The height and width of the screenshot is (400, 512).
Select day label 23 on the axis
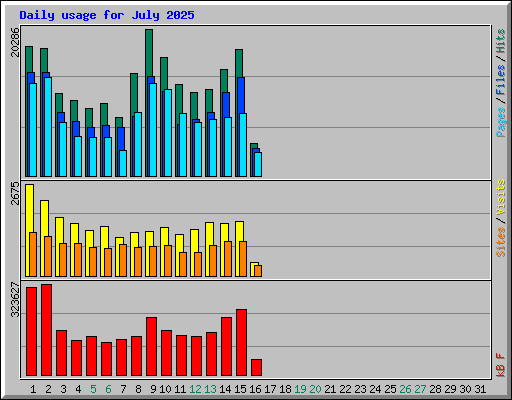pyautogui.click(x=360, y=389)
